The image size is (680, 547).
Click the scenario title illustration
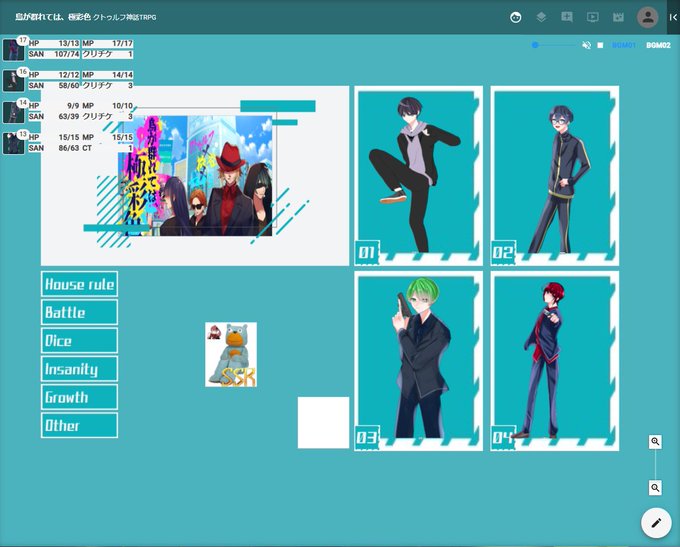[195, 176]
